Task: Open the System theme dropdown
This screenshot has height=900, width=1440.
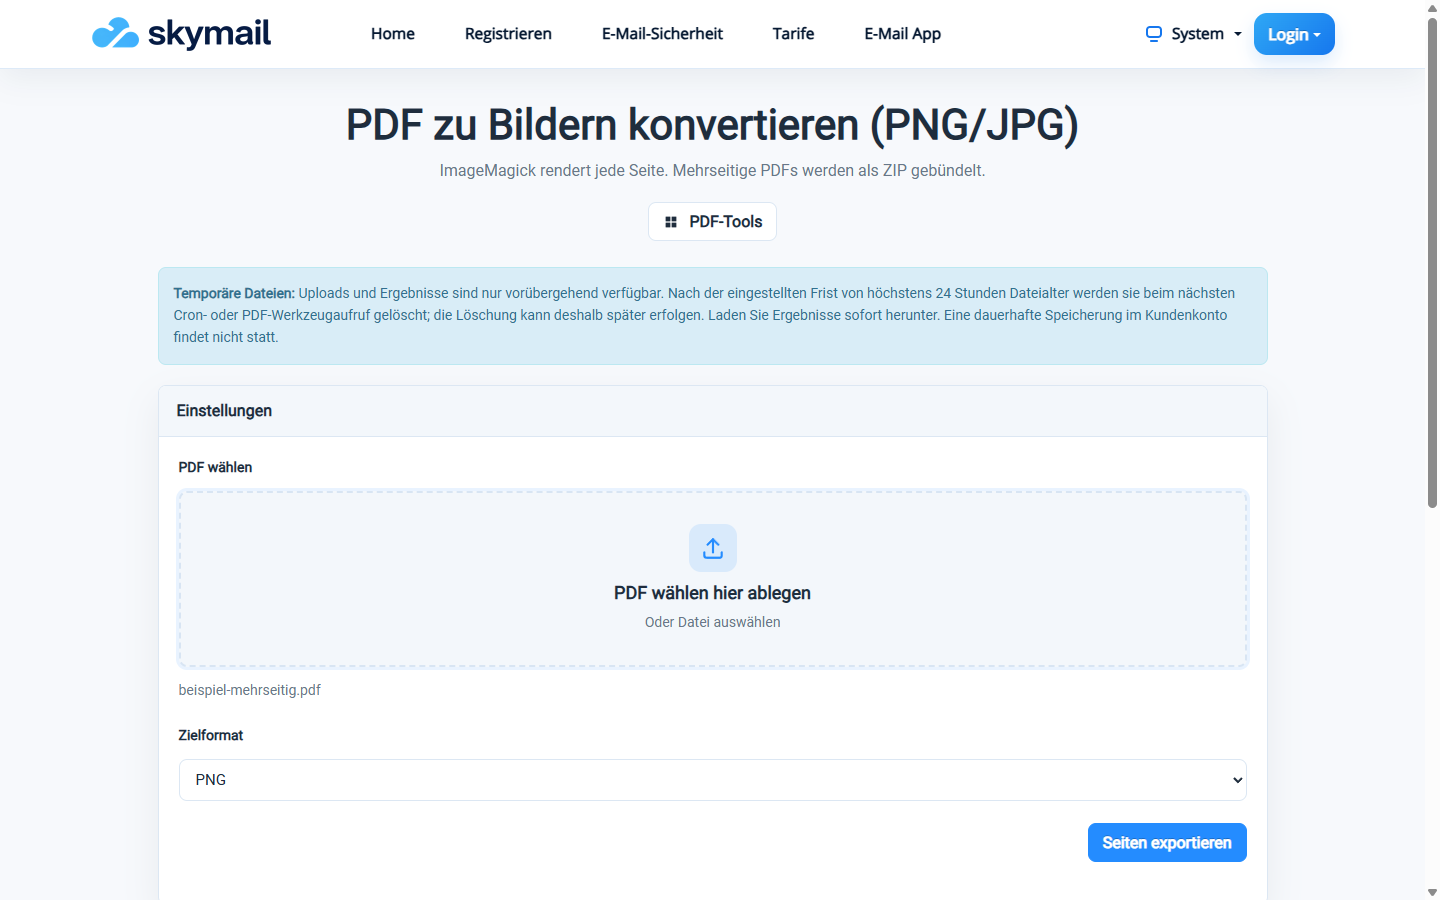Action: [1194, 34]
